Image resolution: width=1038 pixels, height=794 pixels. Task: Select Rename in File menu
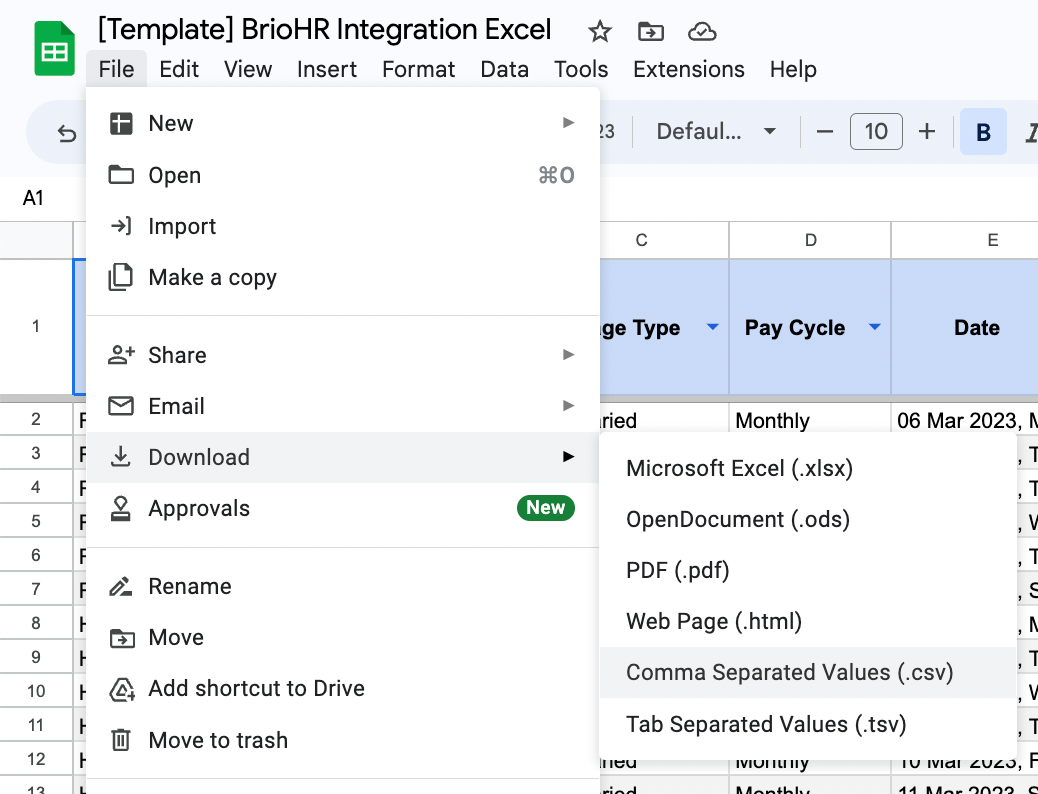coord(343,586)
